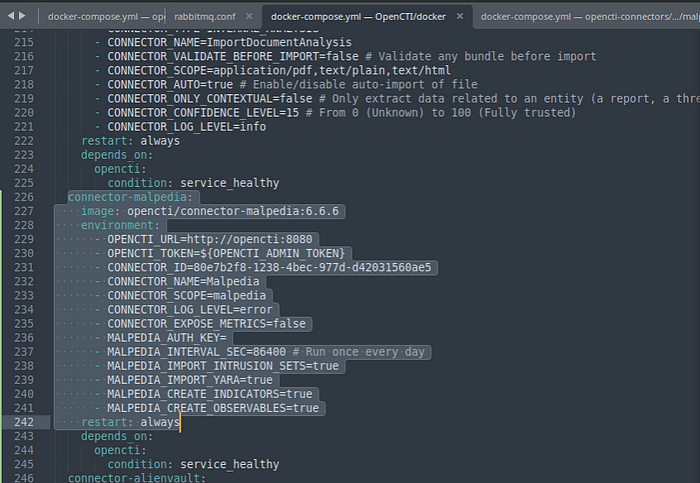Click CONNECTOR_EXPOSE_METRICS=false line
700x483 pixels.
[x=206, y=324]
